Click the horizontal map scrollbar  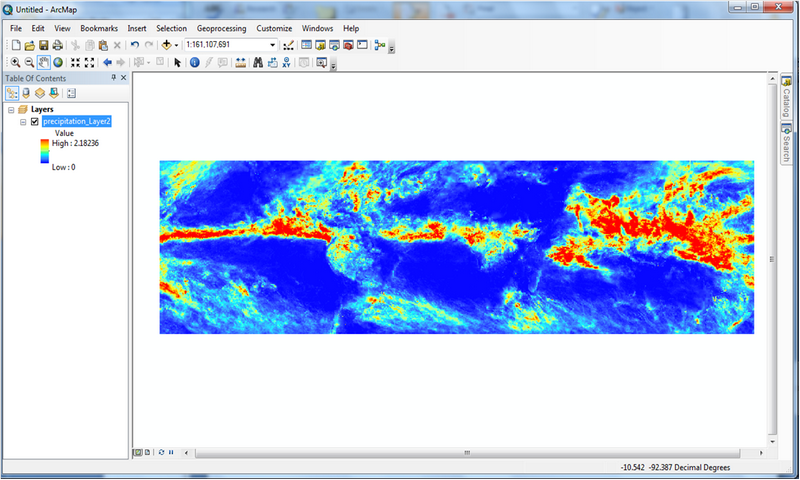pos(470,452)
